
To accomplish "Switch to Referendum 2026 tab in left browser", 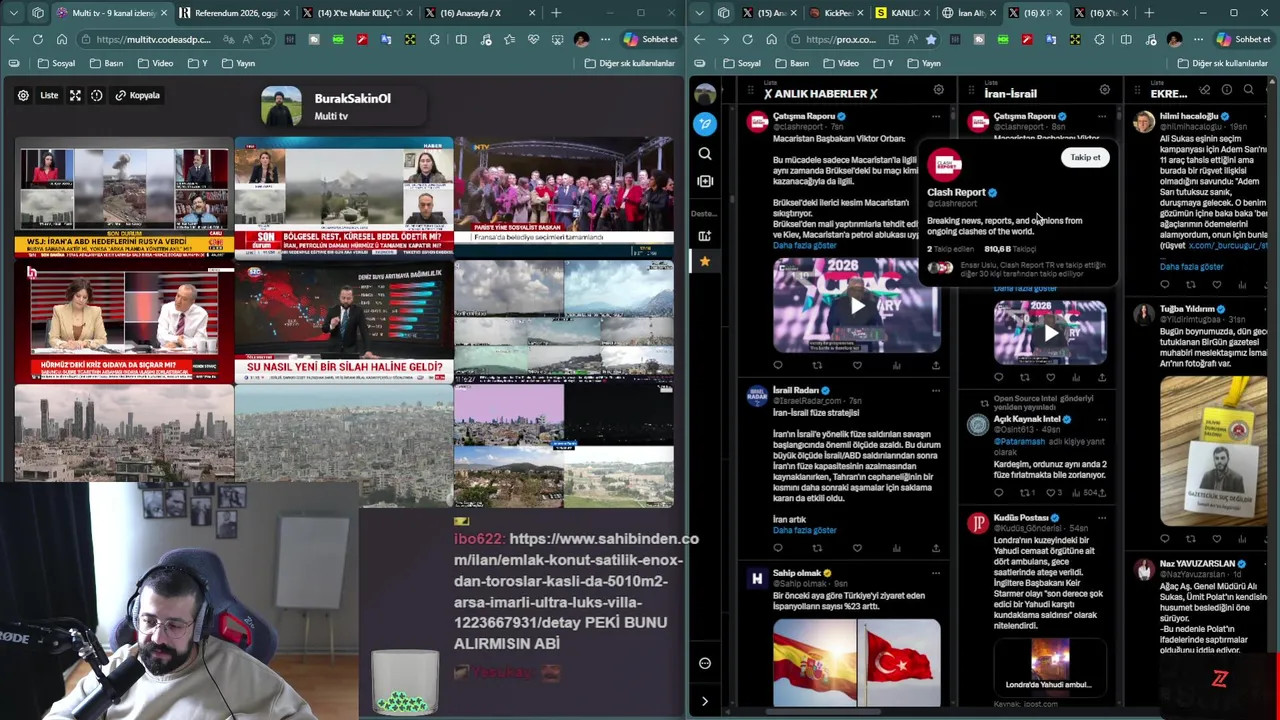I will click(235, 13).
